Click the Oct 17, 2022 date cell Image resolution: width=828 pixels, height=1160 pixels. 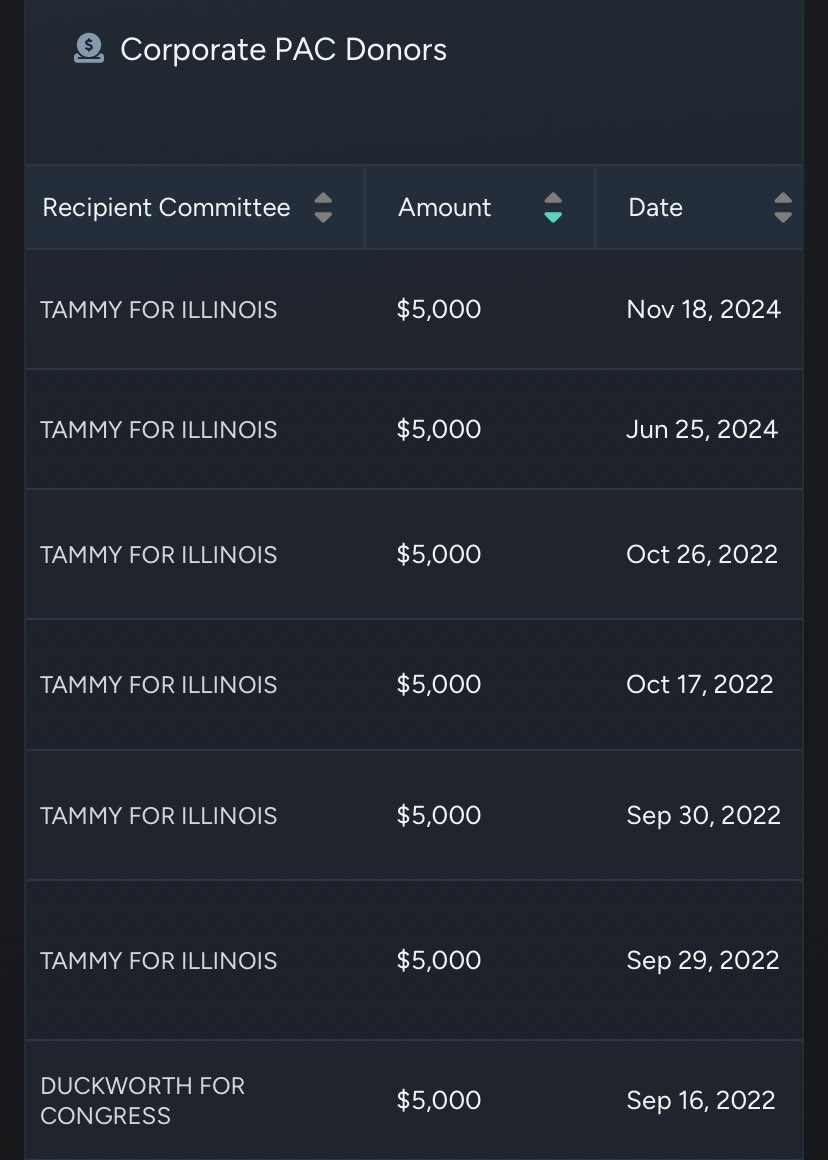tap(699, 684)
